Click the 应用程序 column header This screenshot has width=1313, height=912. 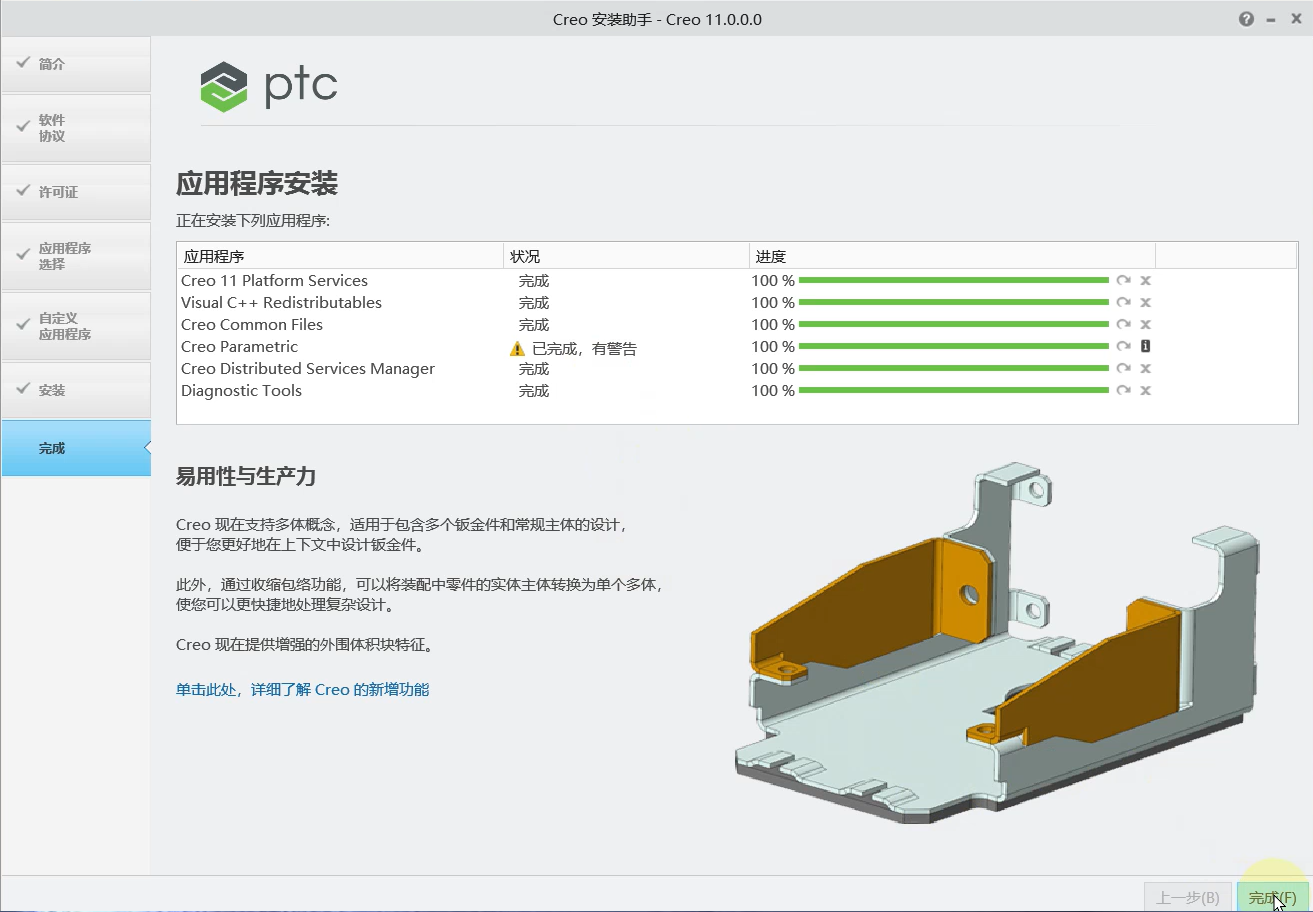(340, 256)
